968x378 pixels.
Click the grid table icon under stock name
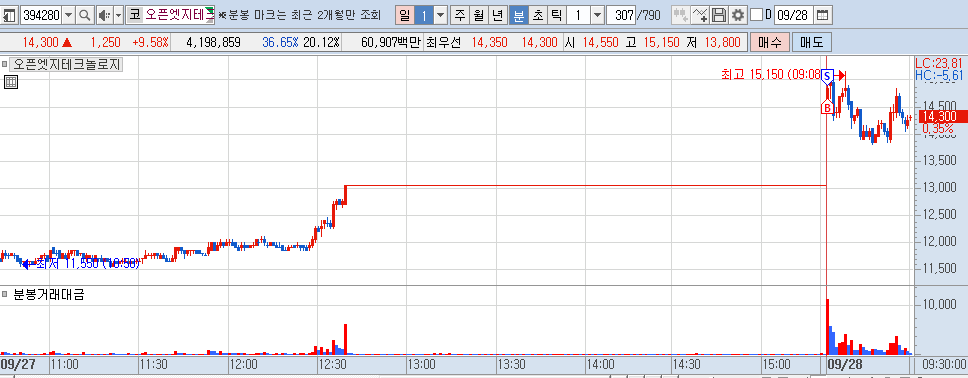pyautogui.click(x=10, y=82)
